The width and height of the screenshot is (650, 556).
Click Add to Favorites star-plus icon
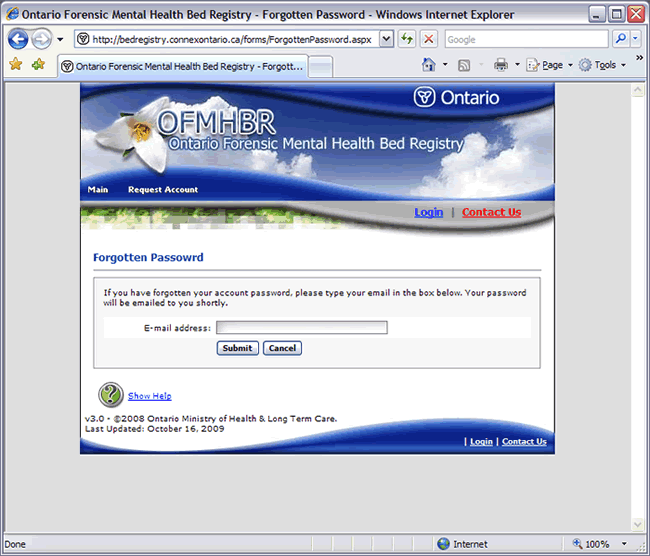(38, 64)
